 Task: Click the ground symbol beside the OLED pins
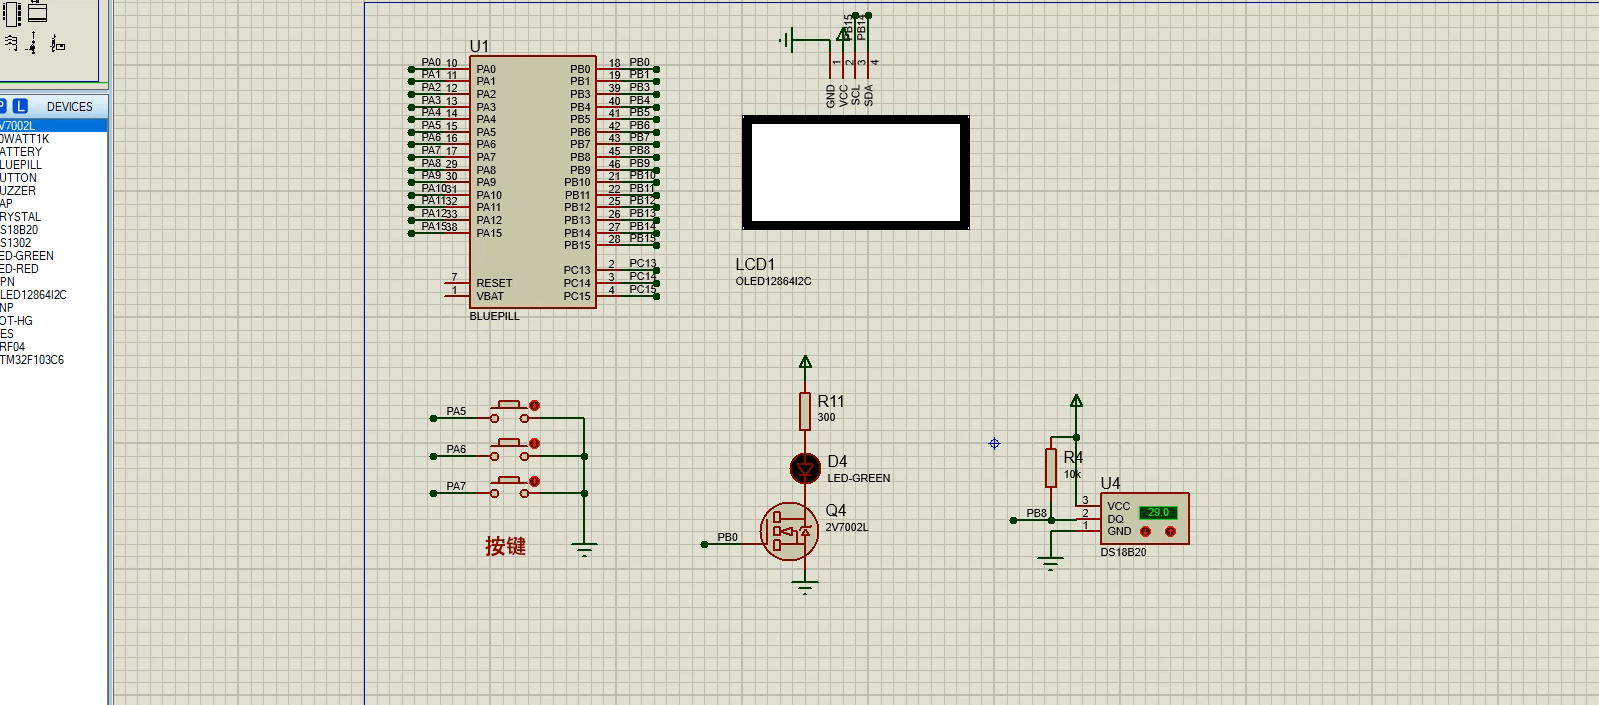click(787, 41)
